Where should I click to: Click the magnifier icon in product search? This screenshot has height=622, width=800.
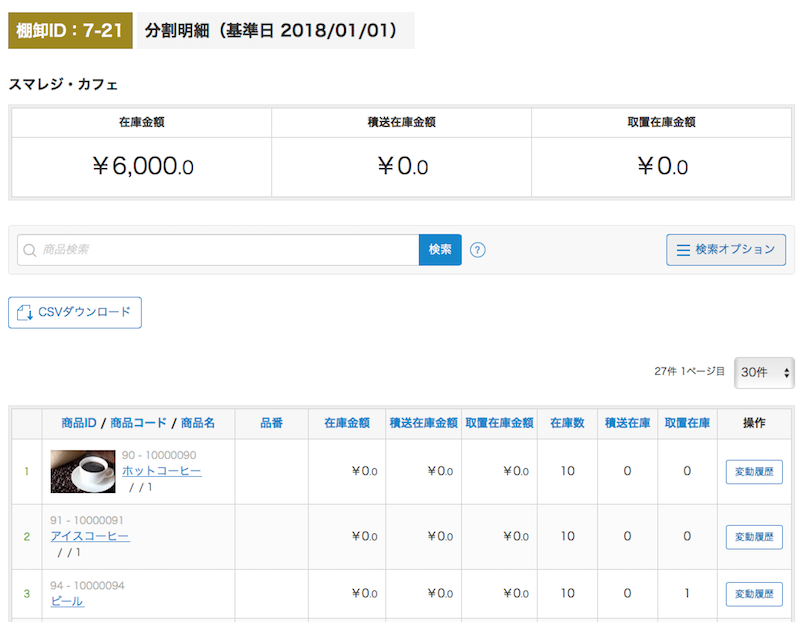click(x=30, y=250)
